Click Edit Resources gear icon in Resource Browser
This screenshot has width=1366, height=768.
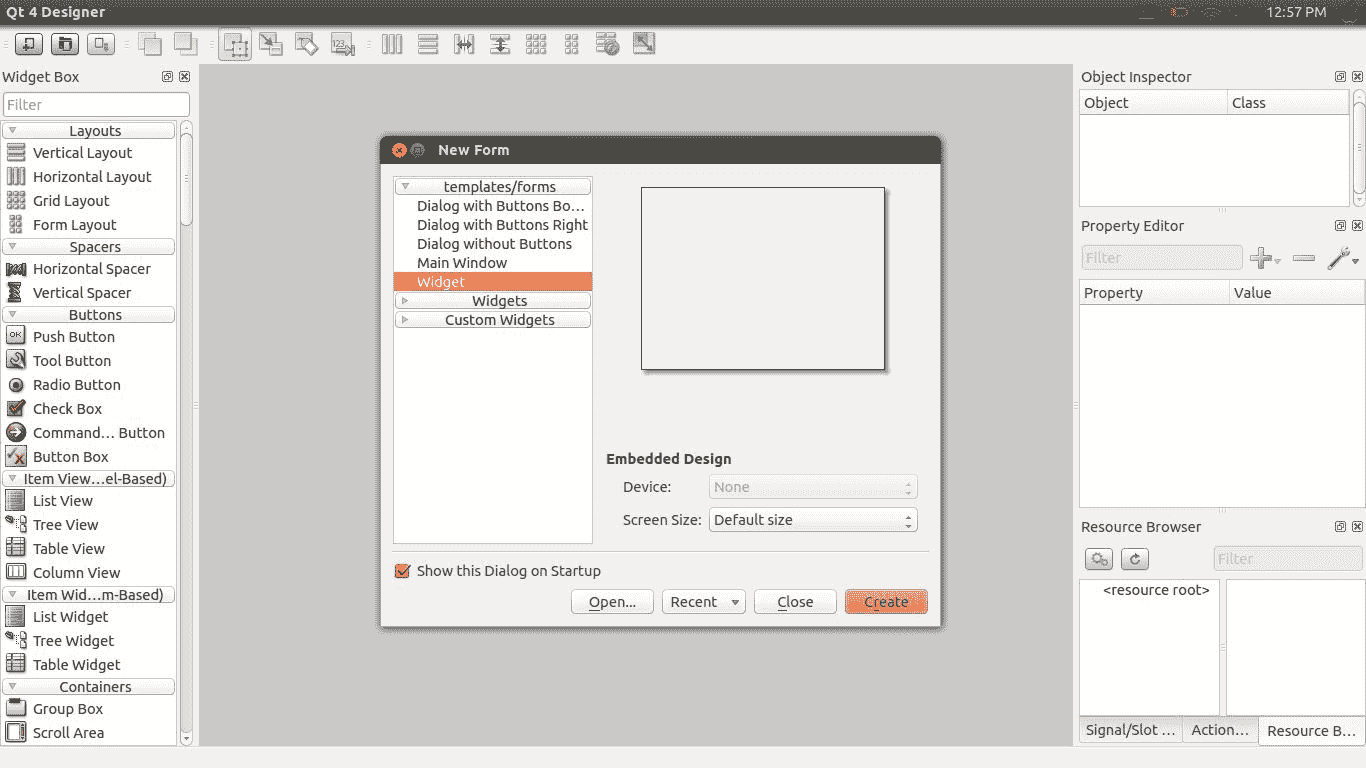[1098, 559]
